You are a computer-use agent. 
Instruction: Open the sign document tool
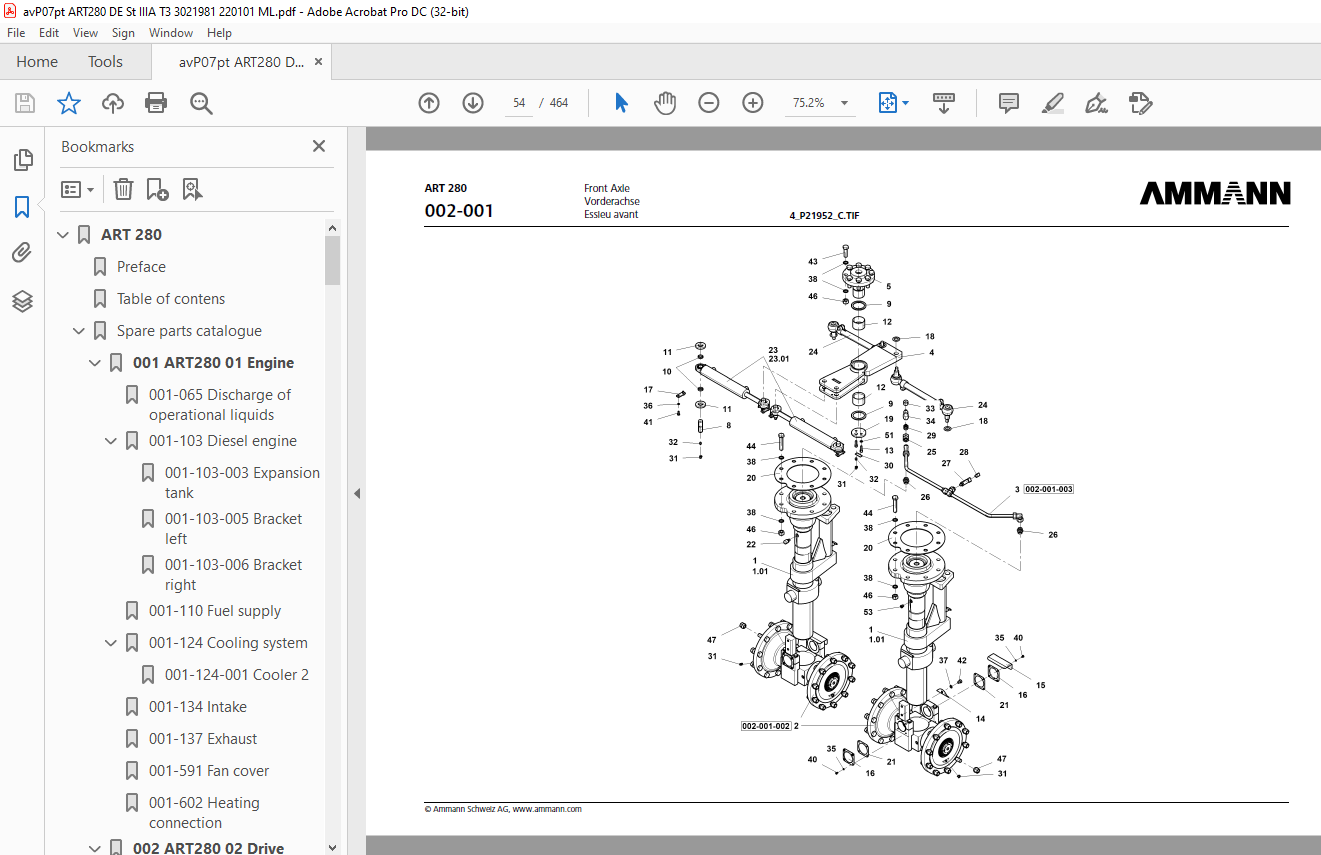tap(1096, 103)
